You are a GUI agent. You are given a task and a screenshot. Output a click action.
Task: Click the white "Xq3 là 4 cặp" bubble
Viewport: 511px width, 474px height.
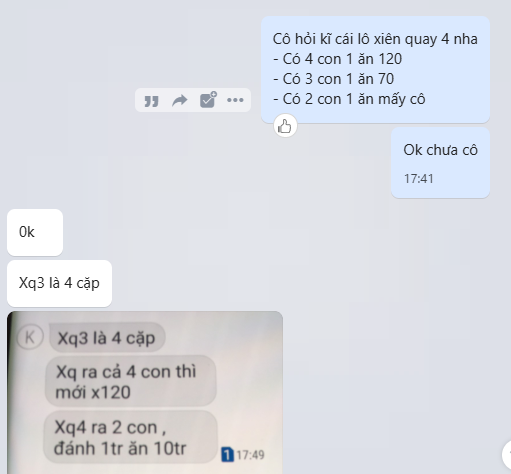[x=59, y=283]
